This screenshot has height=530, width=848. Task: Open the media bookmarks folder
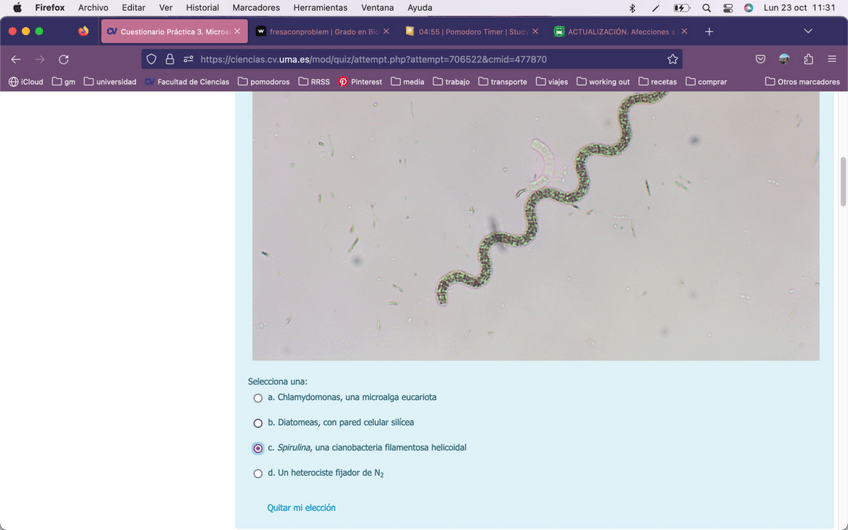[407, 82]
